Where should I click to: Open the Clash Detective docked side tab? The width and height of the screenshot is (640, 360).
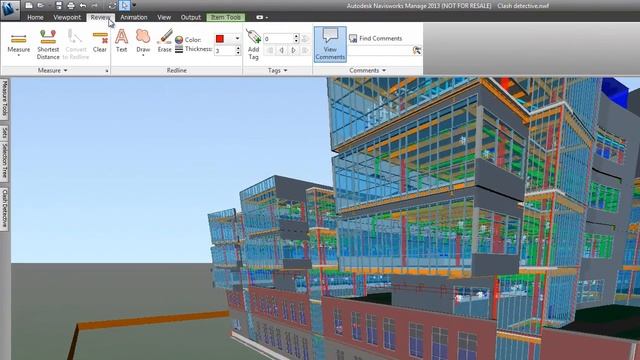pyautogui.click(x=4, y=209)
